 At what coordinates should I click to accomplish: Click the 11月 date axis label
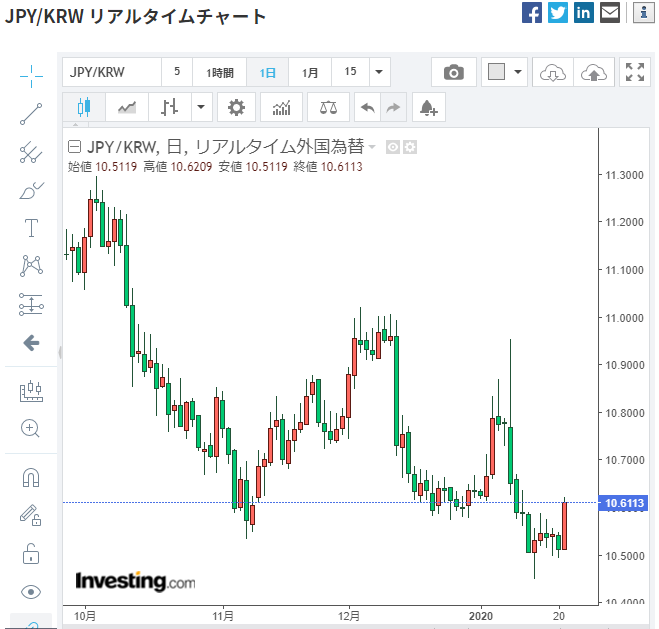coord(223,616)
